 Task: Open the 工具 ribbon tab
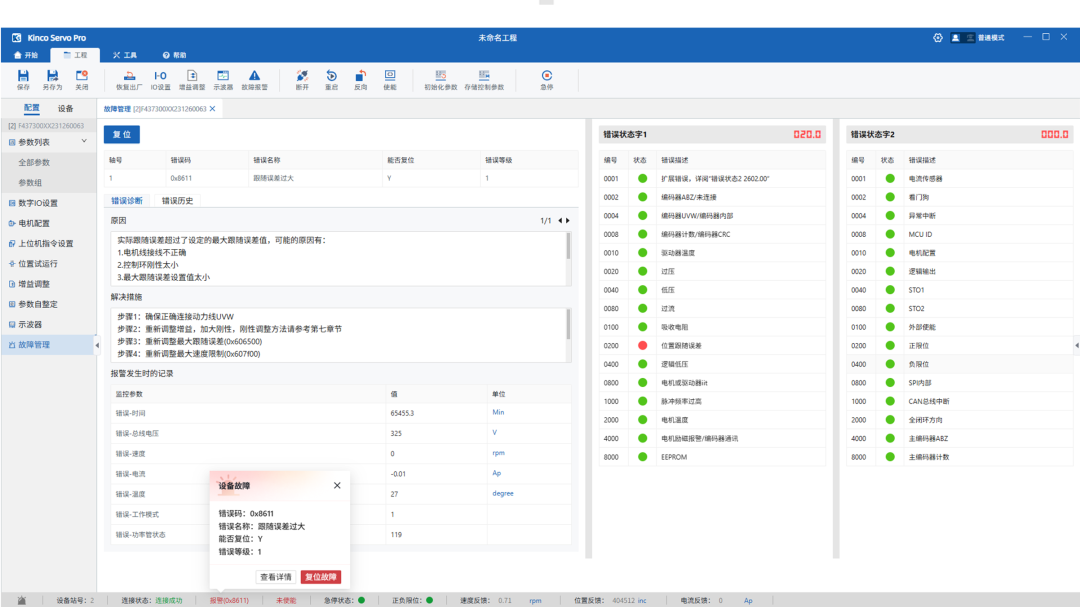pyautogui.click(x=125, y=55)
